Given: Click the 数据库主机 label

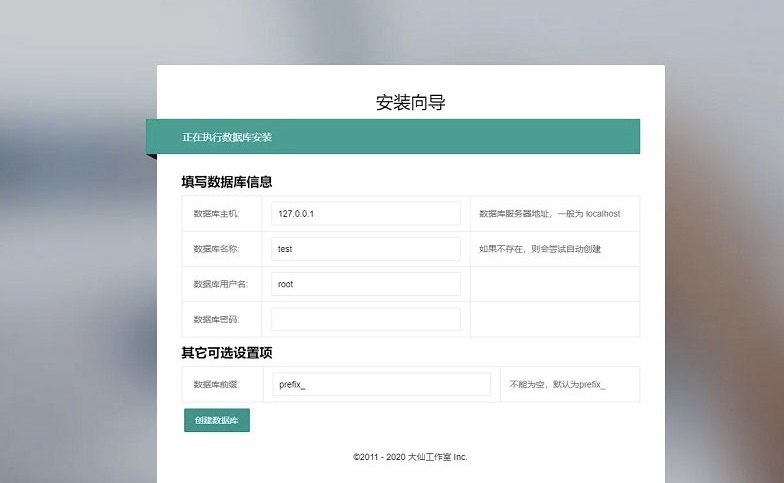Looking at the screenshot, I should point(216,214).
